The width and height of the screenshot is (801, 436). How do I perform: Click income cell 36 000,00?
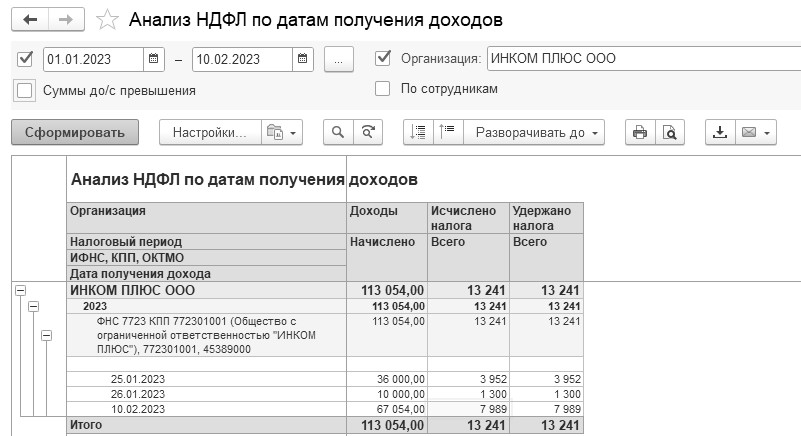[387, 379]
